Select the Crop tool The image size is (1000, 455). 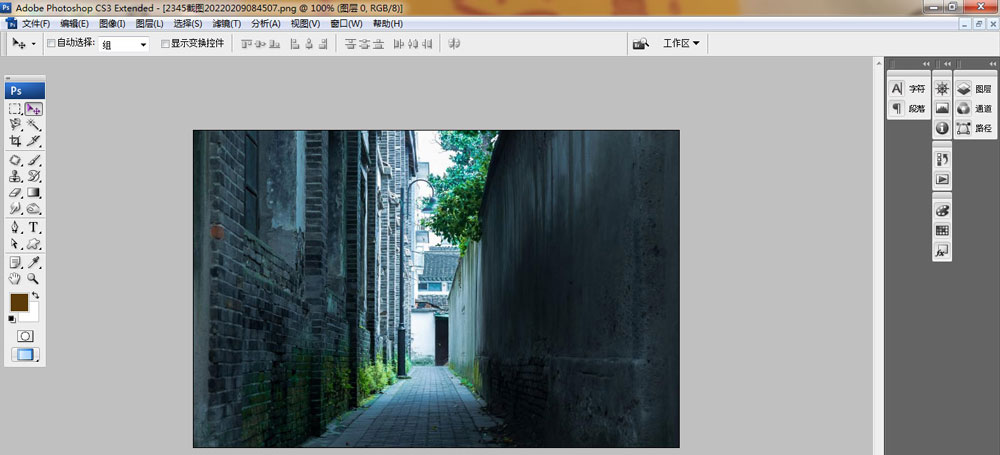point(16,140)
